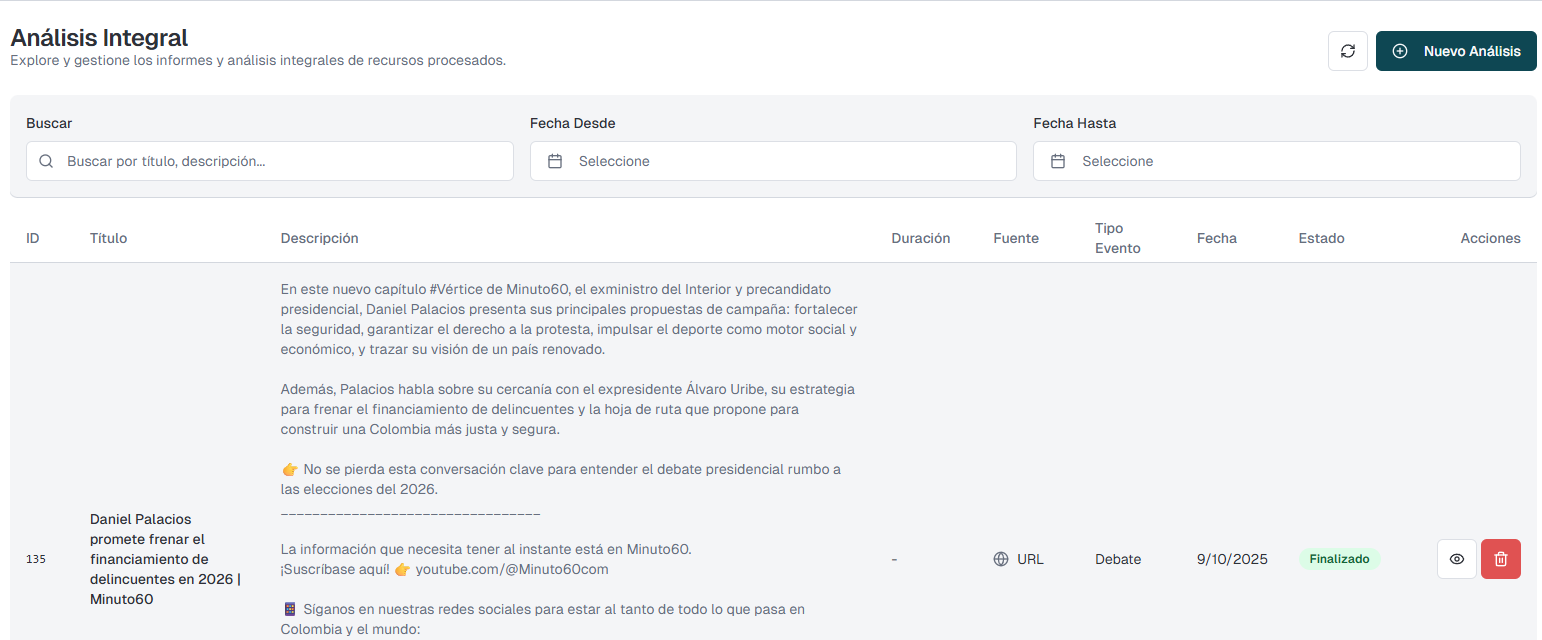Open the Fecha Desde date selector
1542x640 pixels.
point(773,160)
